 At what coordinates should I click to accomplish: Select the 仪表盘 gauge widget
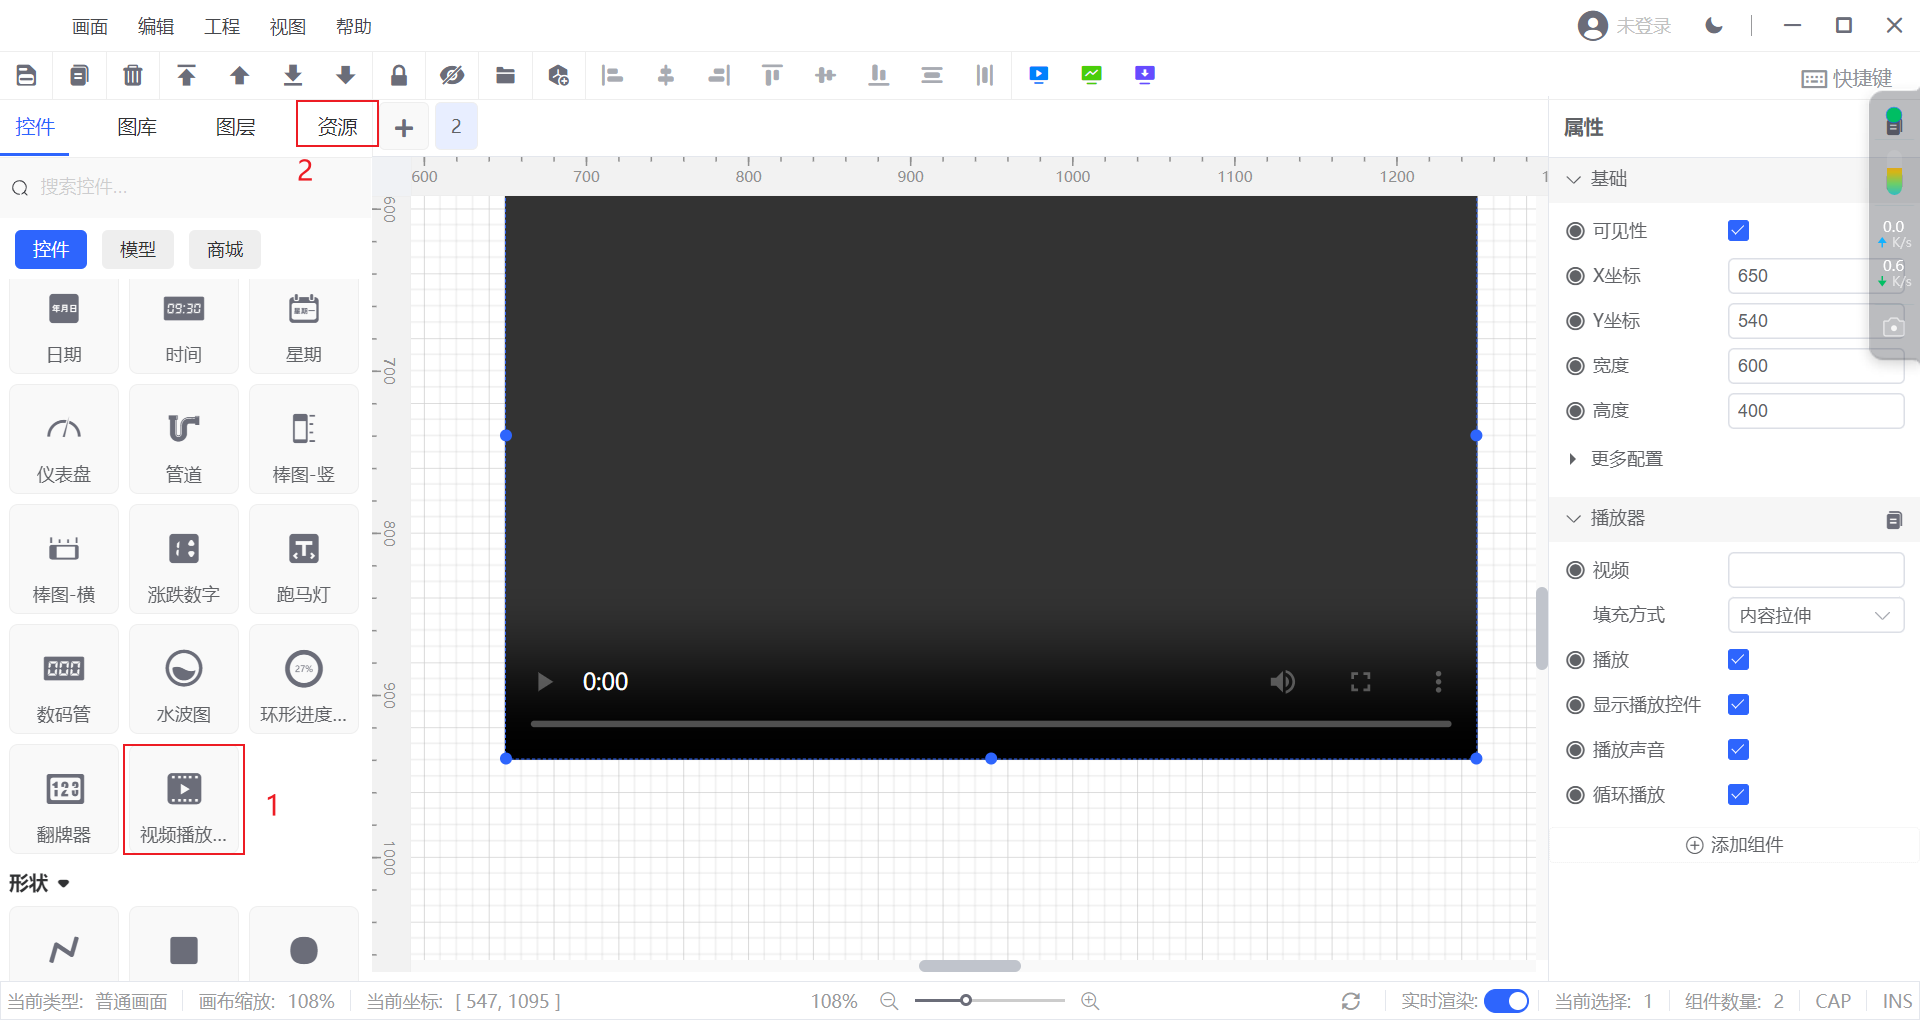point(64,440)
